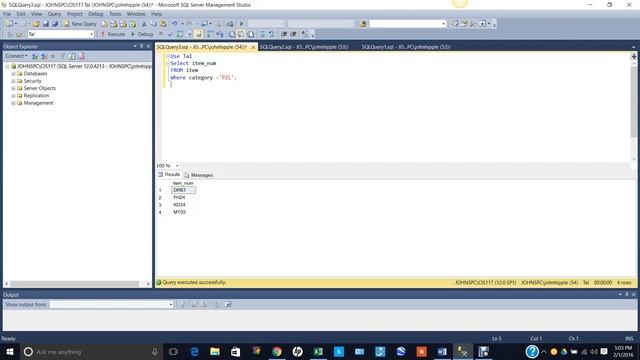Run the query with Execute
This screenshot has height=360, width=640.
tap(113, 34)
